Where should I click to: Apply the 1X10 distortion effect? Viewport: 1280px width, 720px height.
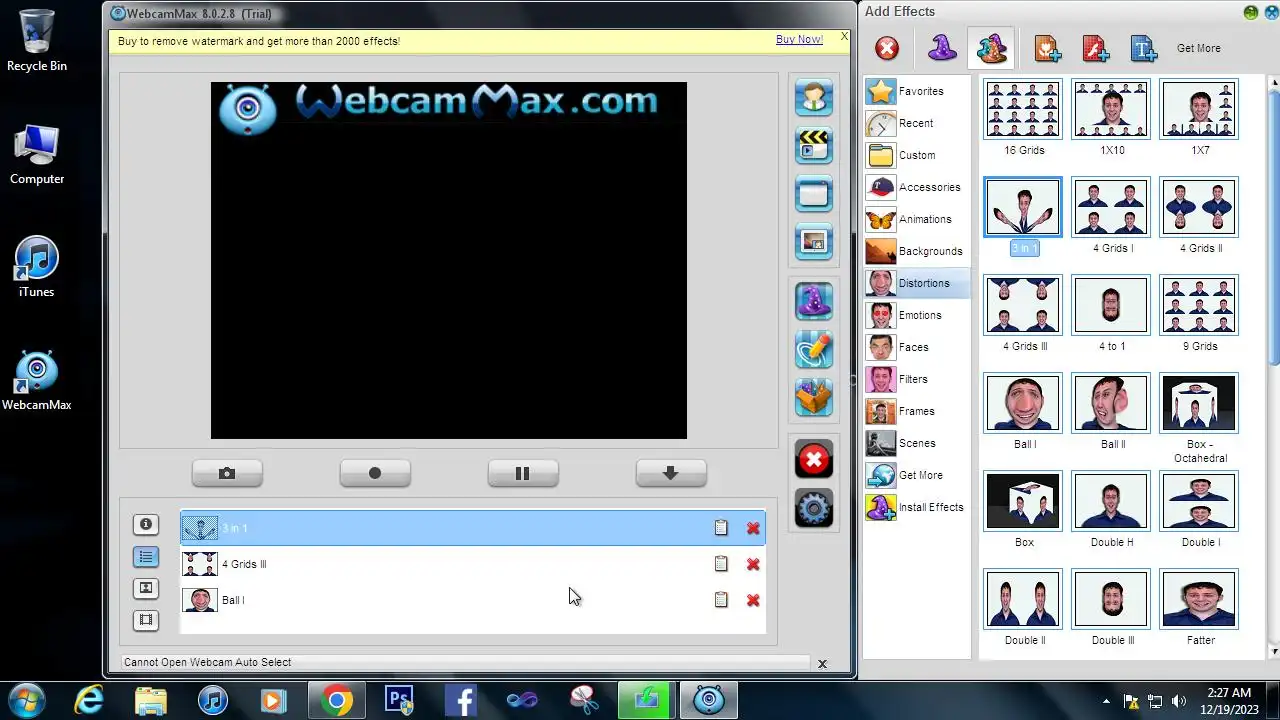coord(1111,109)
